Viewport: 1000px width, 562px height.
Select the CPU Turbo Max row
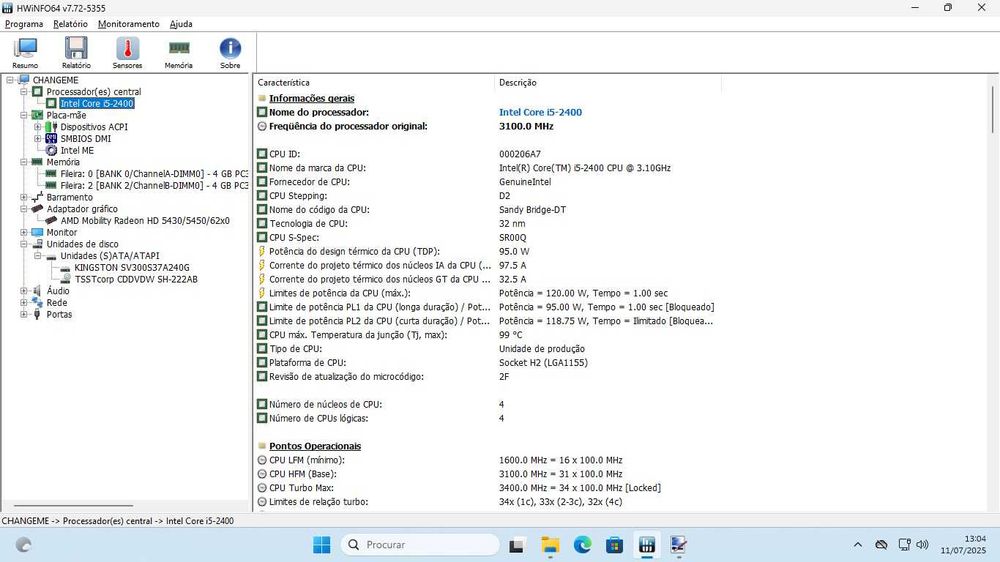point(491,488)
